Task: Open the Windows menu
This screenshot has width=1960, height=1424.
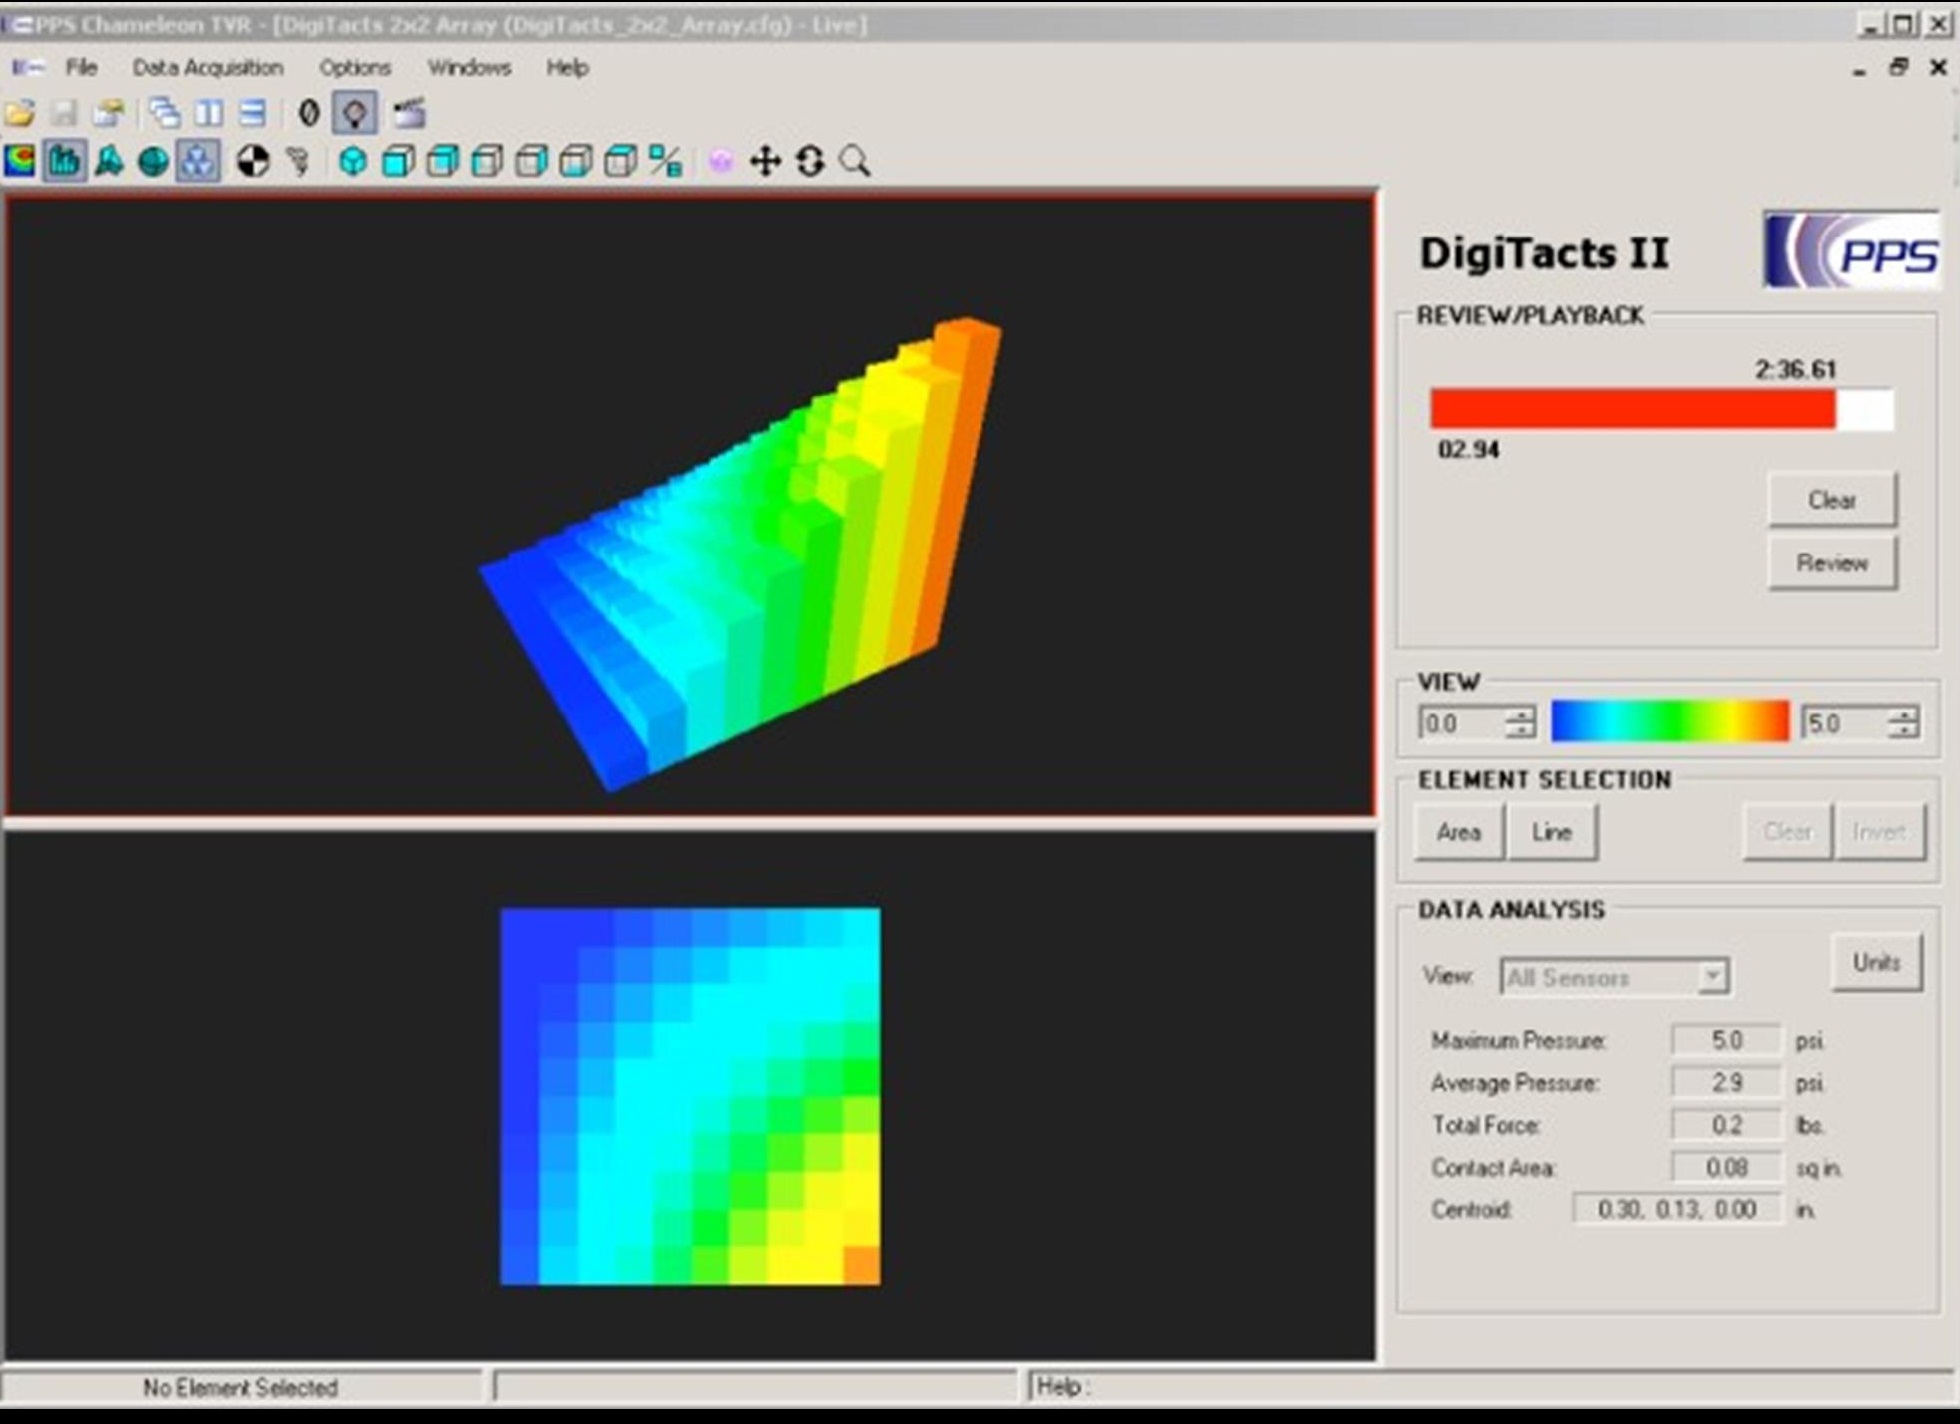Action: point(469,67)
